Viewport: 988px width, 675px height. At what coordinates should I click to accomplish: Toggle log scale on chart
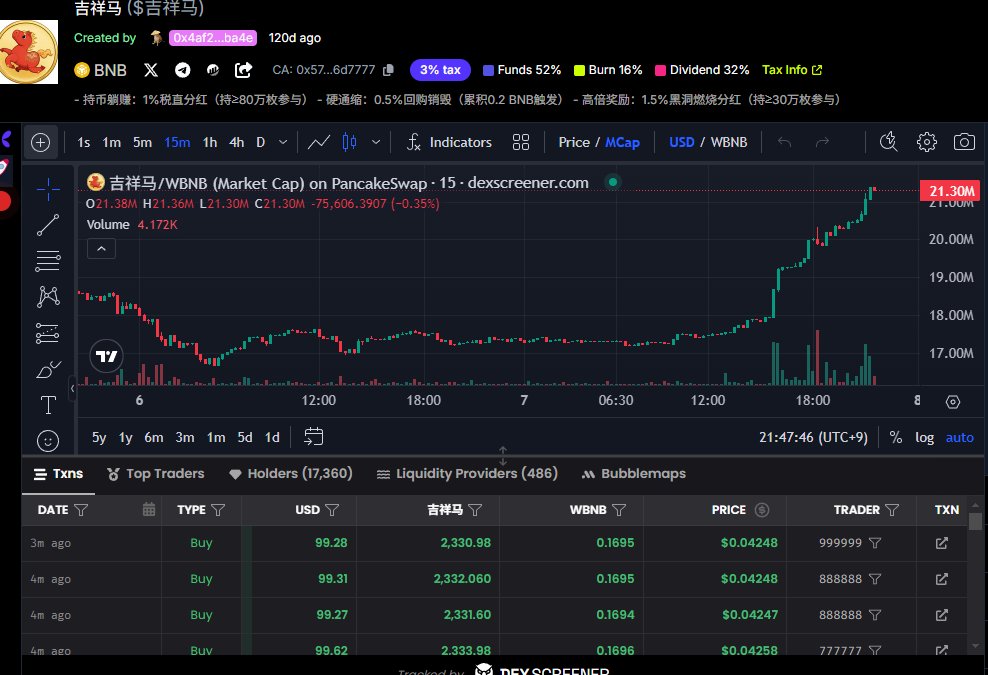(x=924, y=437)
